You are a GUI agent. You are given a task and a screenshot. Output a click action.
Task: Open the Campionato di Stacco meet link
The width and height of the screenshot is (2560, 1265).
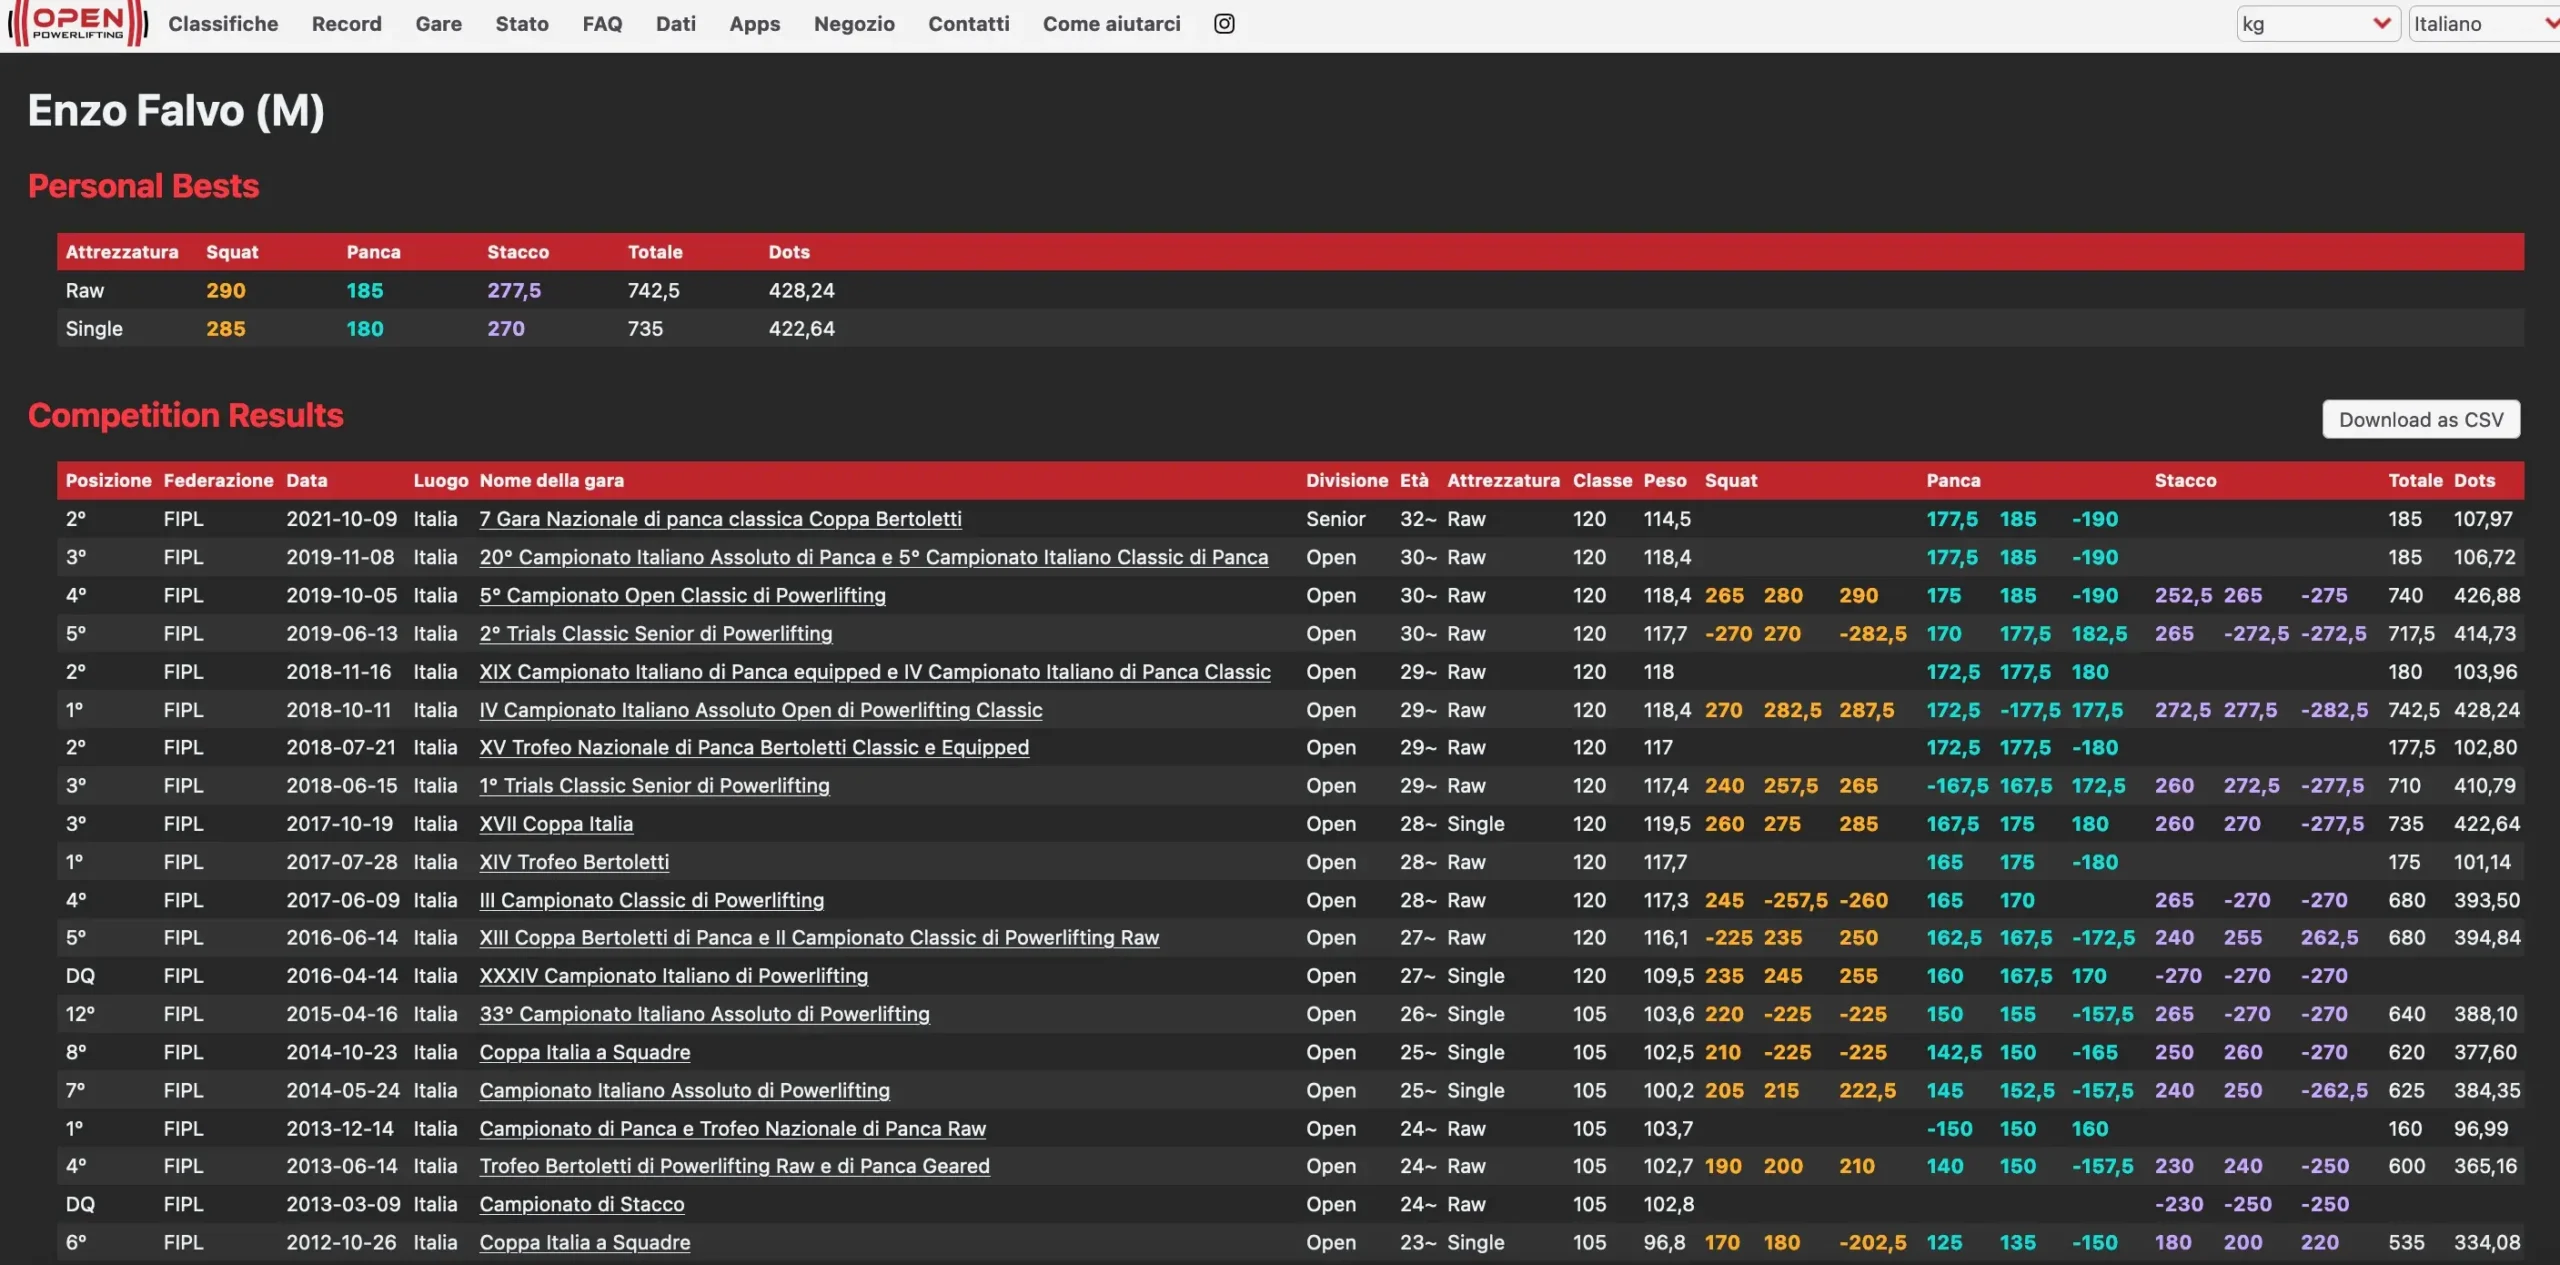click(x=582, y=1204)
